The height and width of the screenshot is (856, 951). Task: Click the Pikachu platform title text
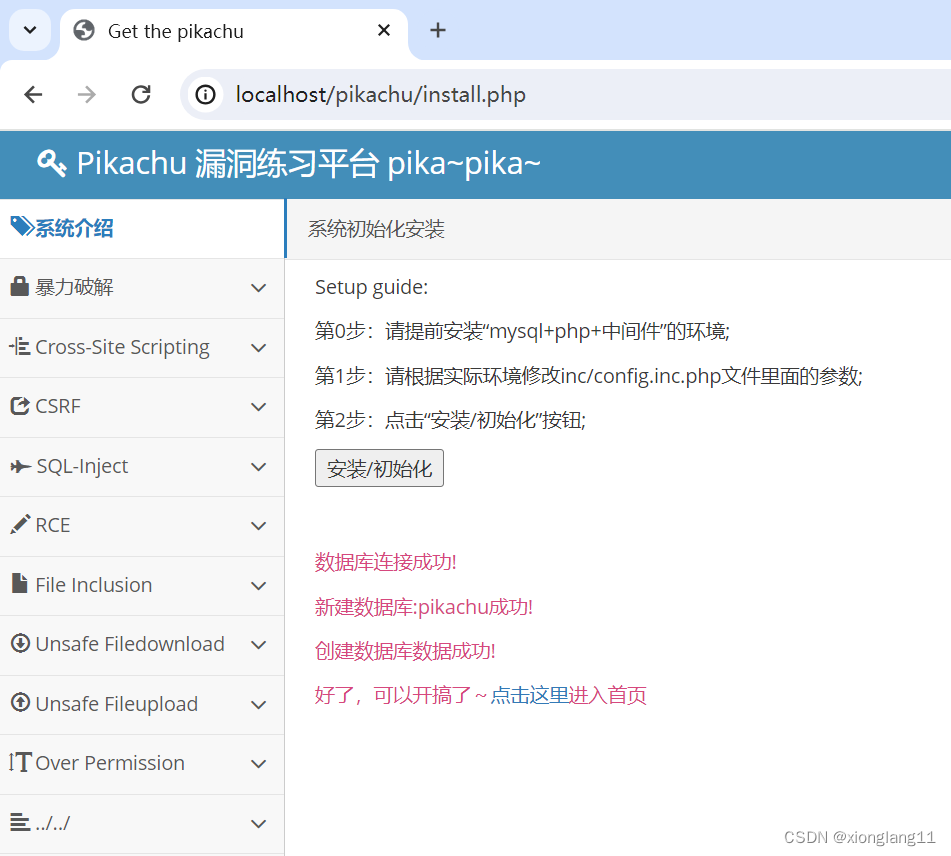pyautogui.click(x=308, y=163)
